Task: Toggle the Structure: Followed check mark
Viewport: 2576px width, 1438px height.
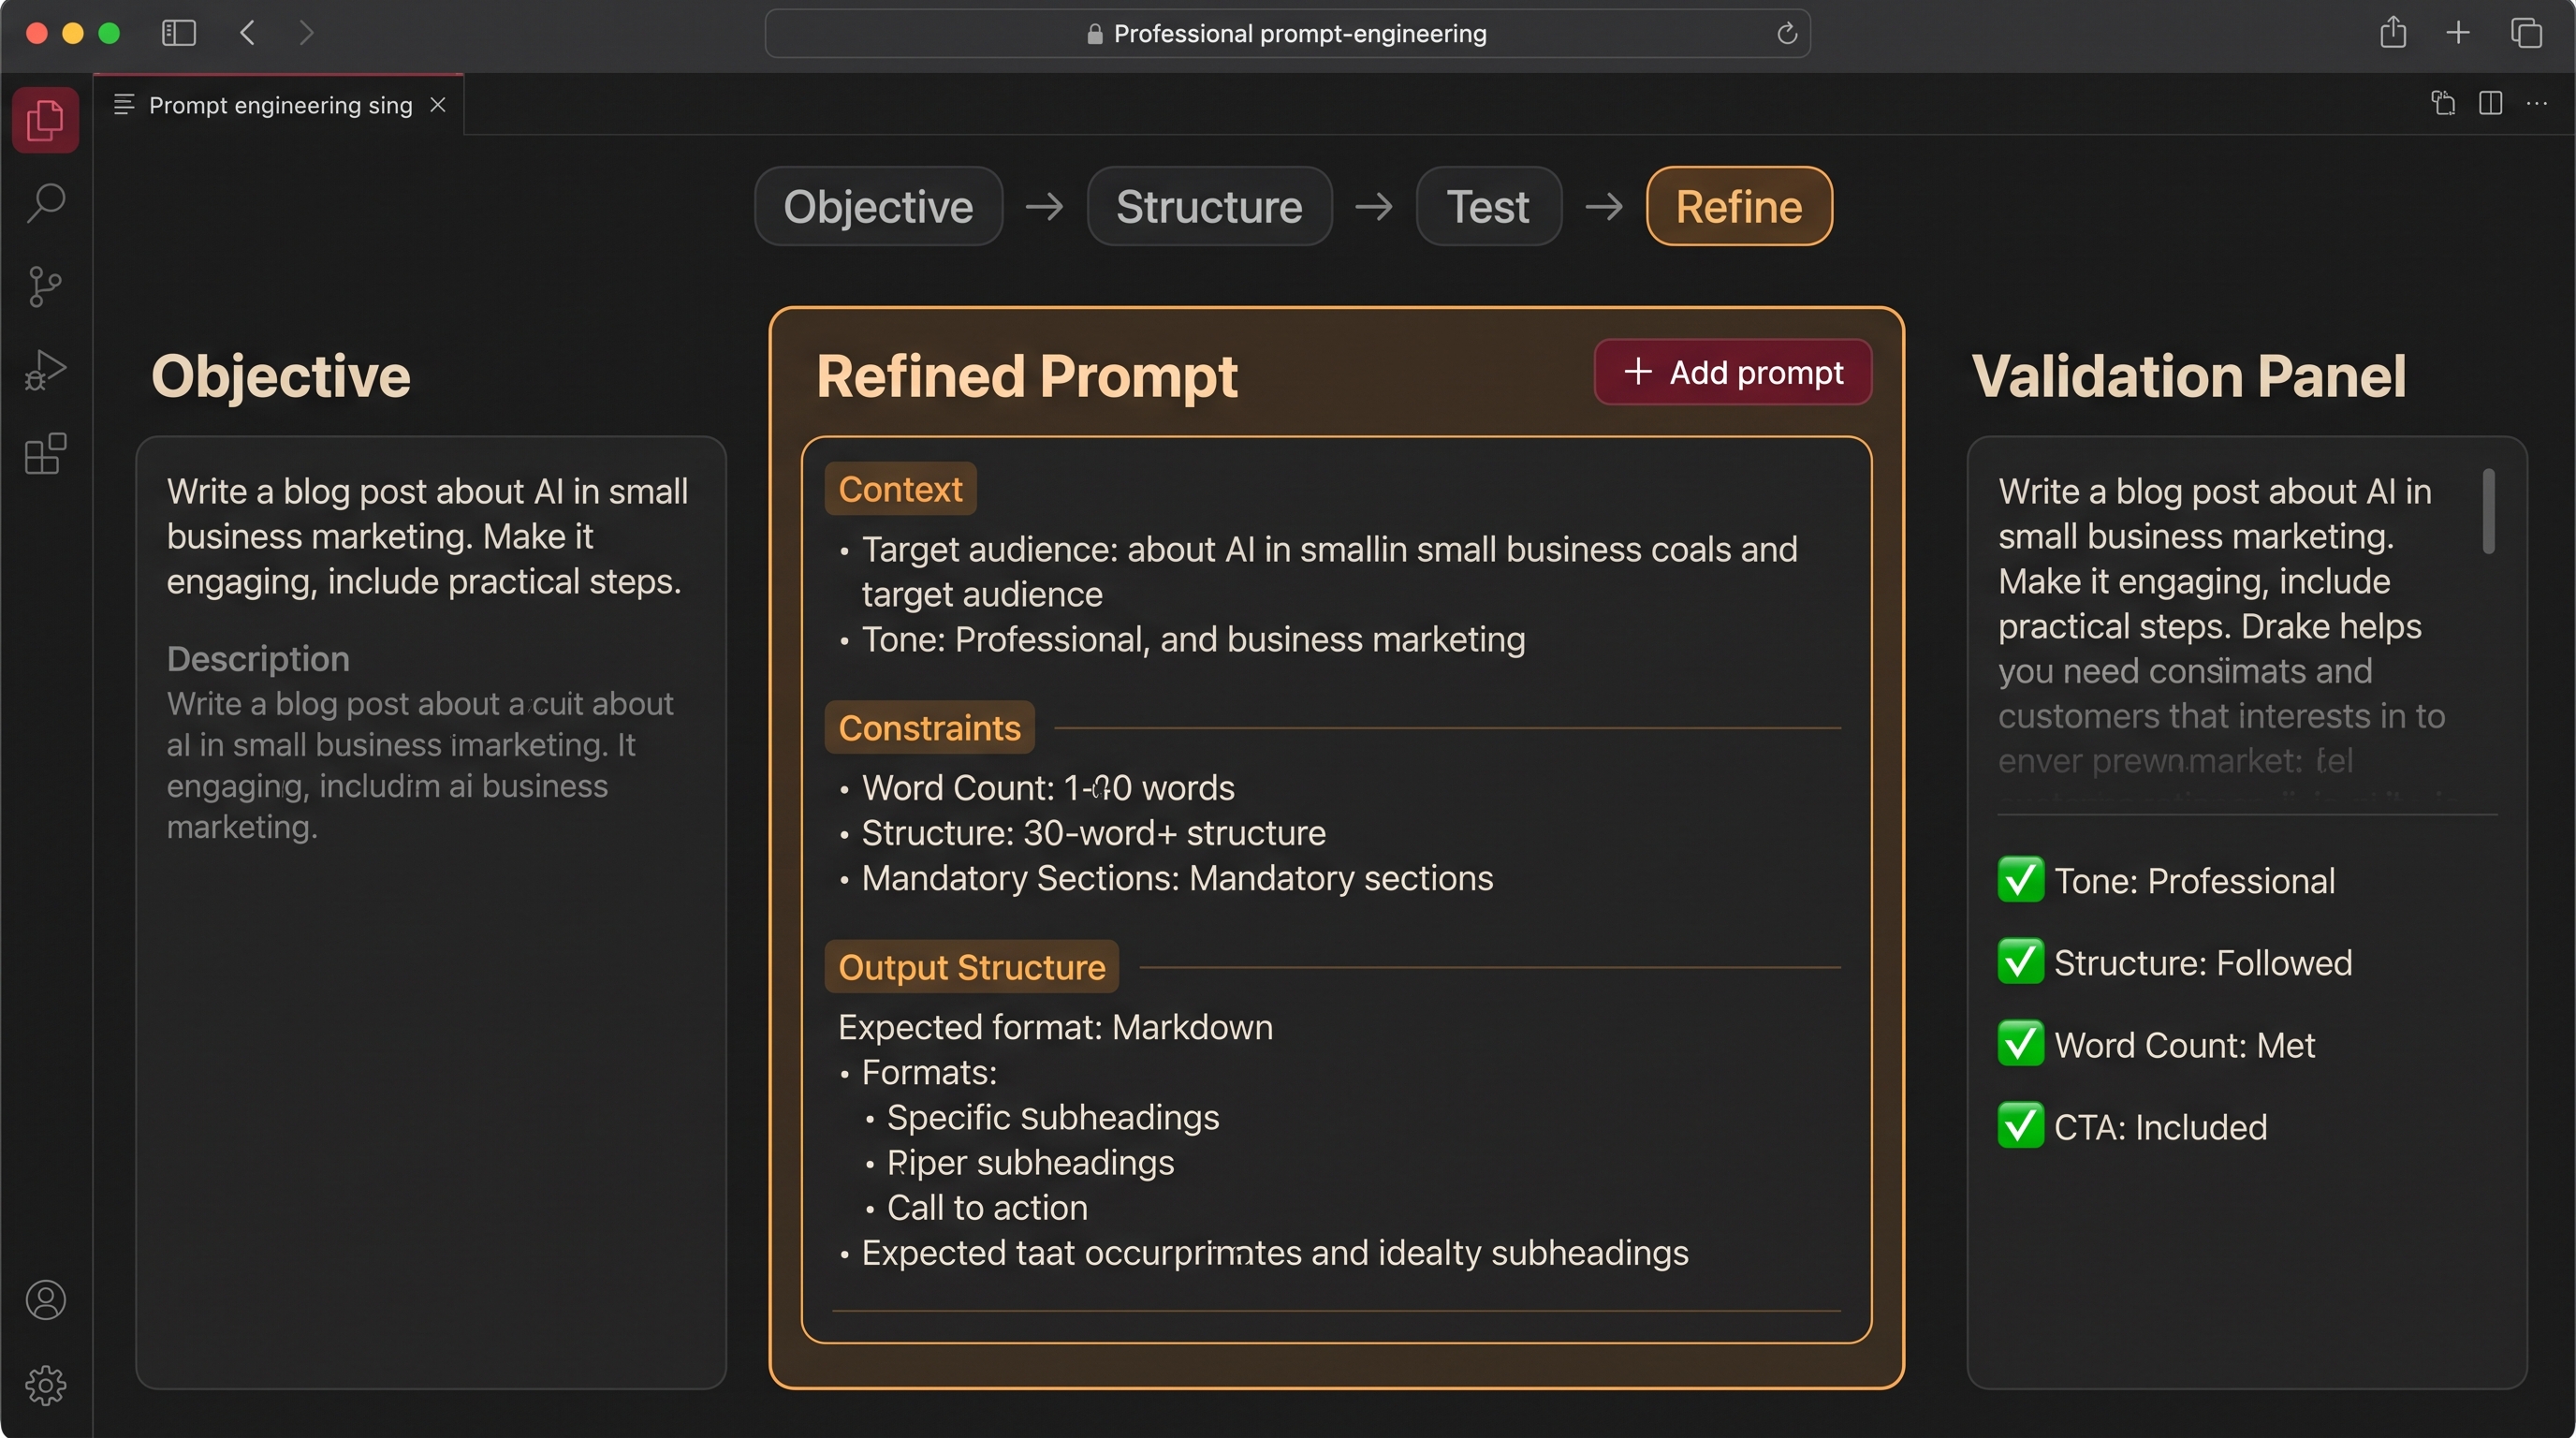Action: 2020,962
